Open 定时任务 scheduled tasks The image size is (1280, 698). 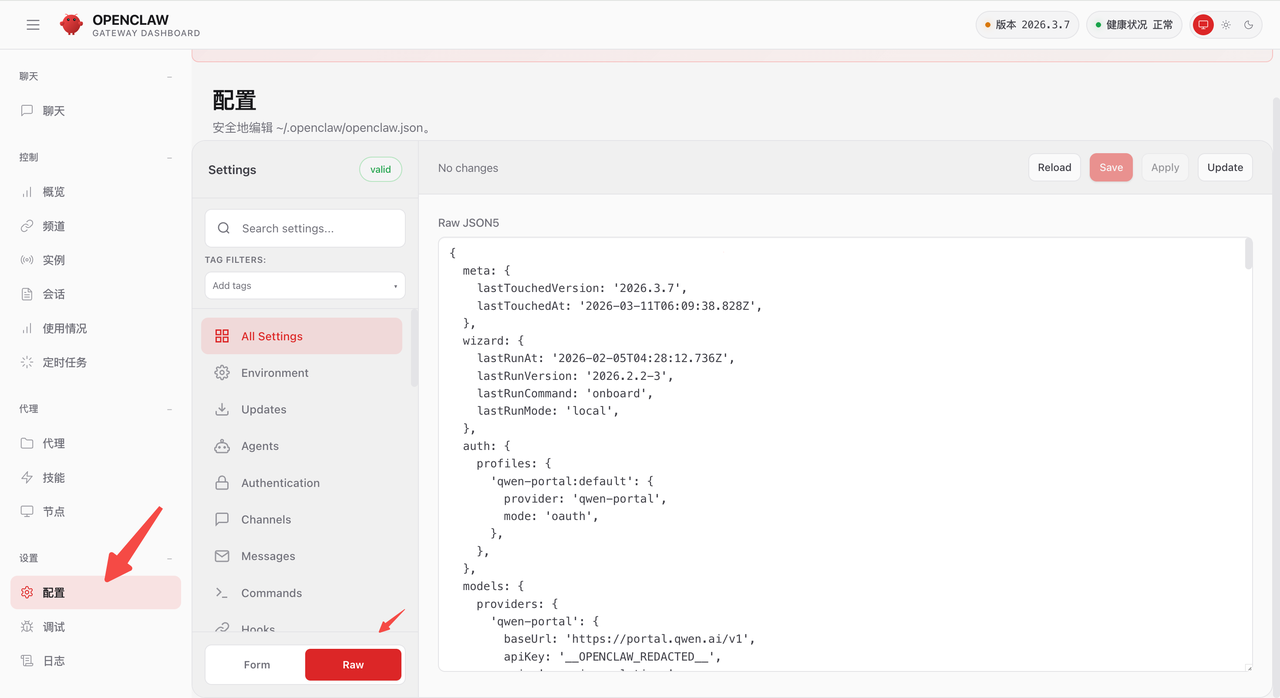coord(64,362)
